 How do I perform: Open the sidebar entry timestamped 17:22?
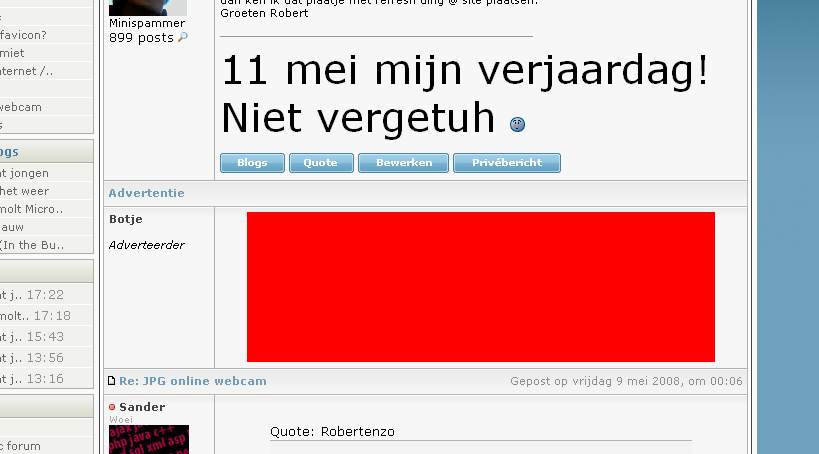click(32, 295)
